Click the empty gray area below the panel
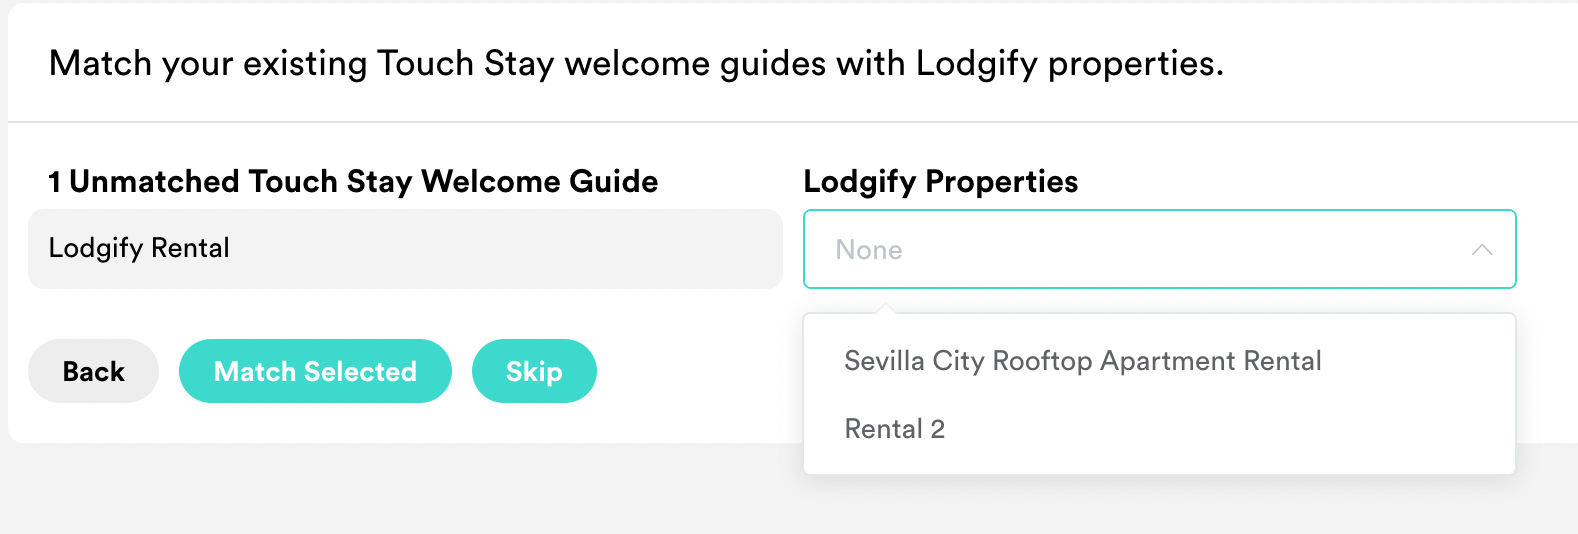The width and height of the screenshot is (1578, 534). point(400,490)
